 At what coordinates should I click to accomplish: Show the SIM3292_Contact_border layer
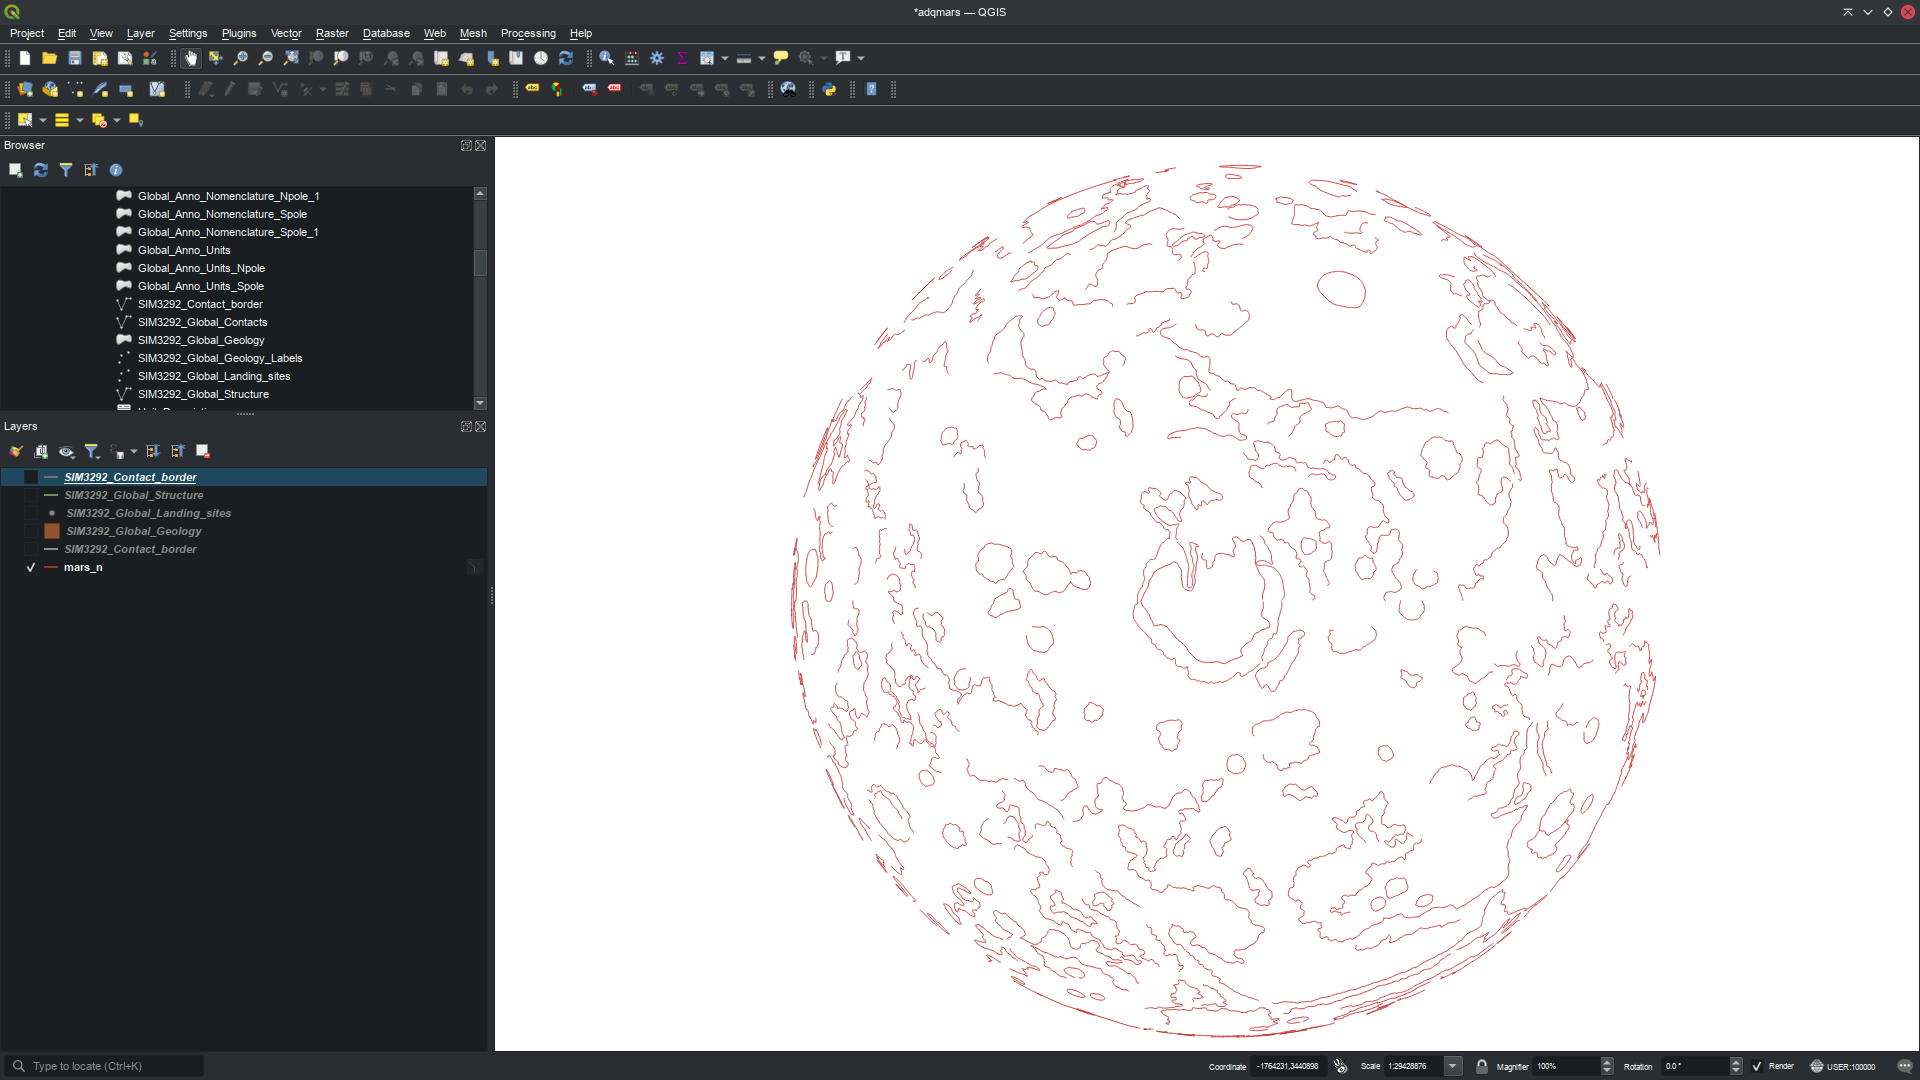[30, 477]
